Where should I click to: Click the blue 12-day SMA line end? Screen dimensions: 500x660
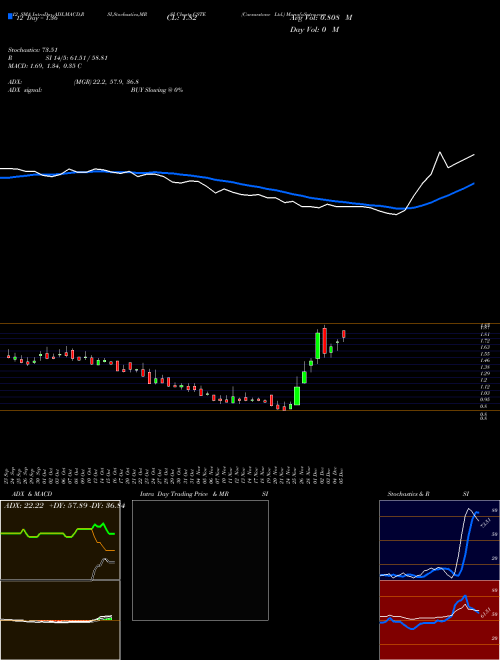474,184
